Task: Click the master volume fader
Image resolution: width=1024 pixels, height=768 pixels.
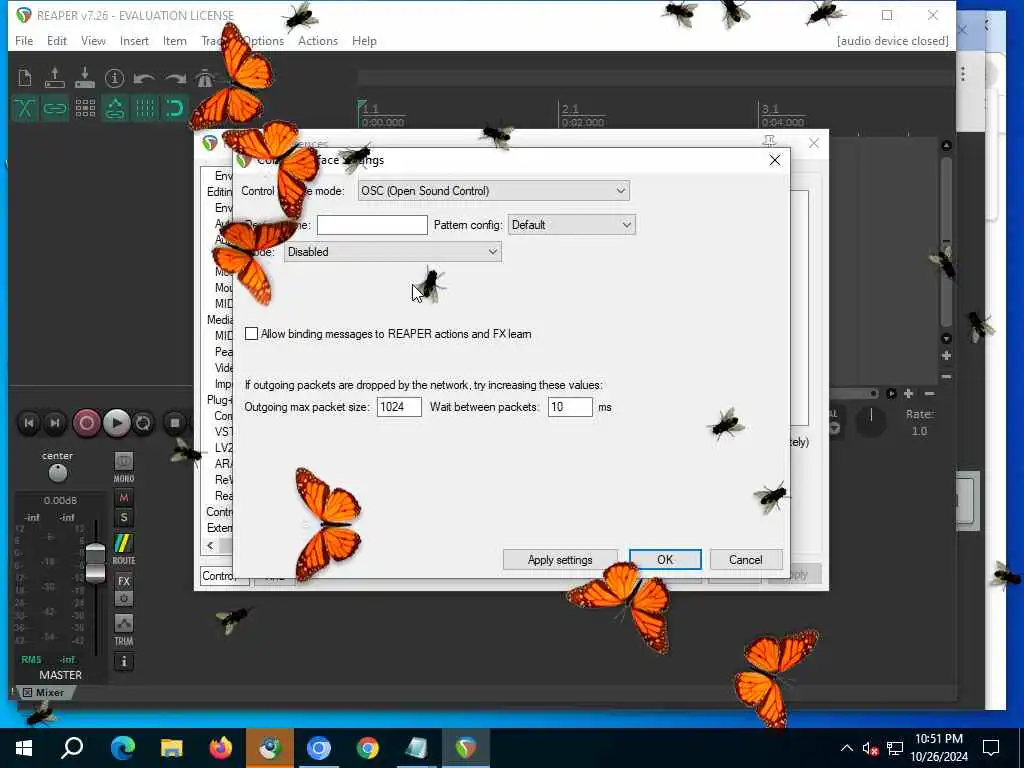Action: pyautogui.click(x=95, y=562)
